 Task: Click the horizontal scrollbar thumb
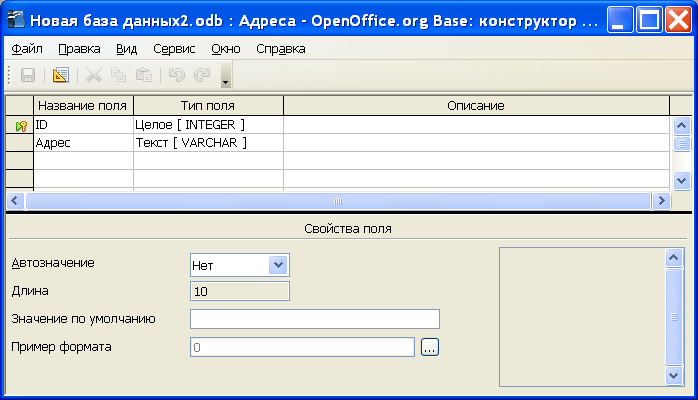click(338, 201)
